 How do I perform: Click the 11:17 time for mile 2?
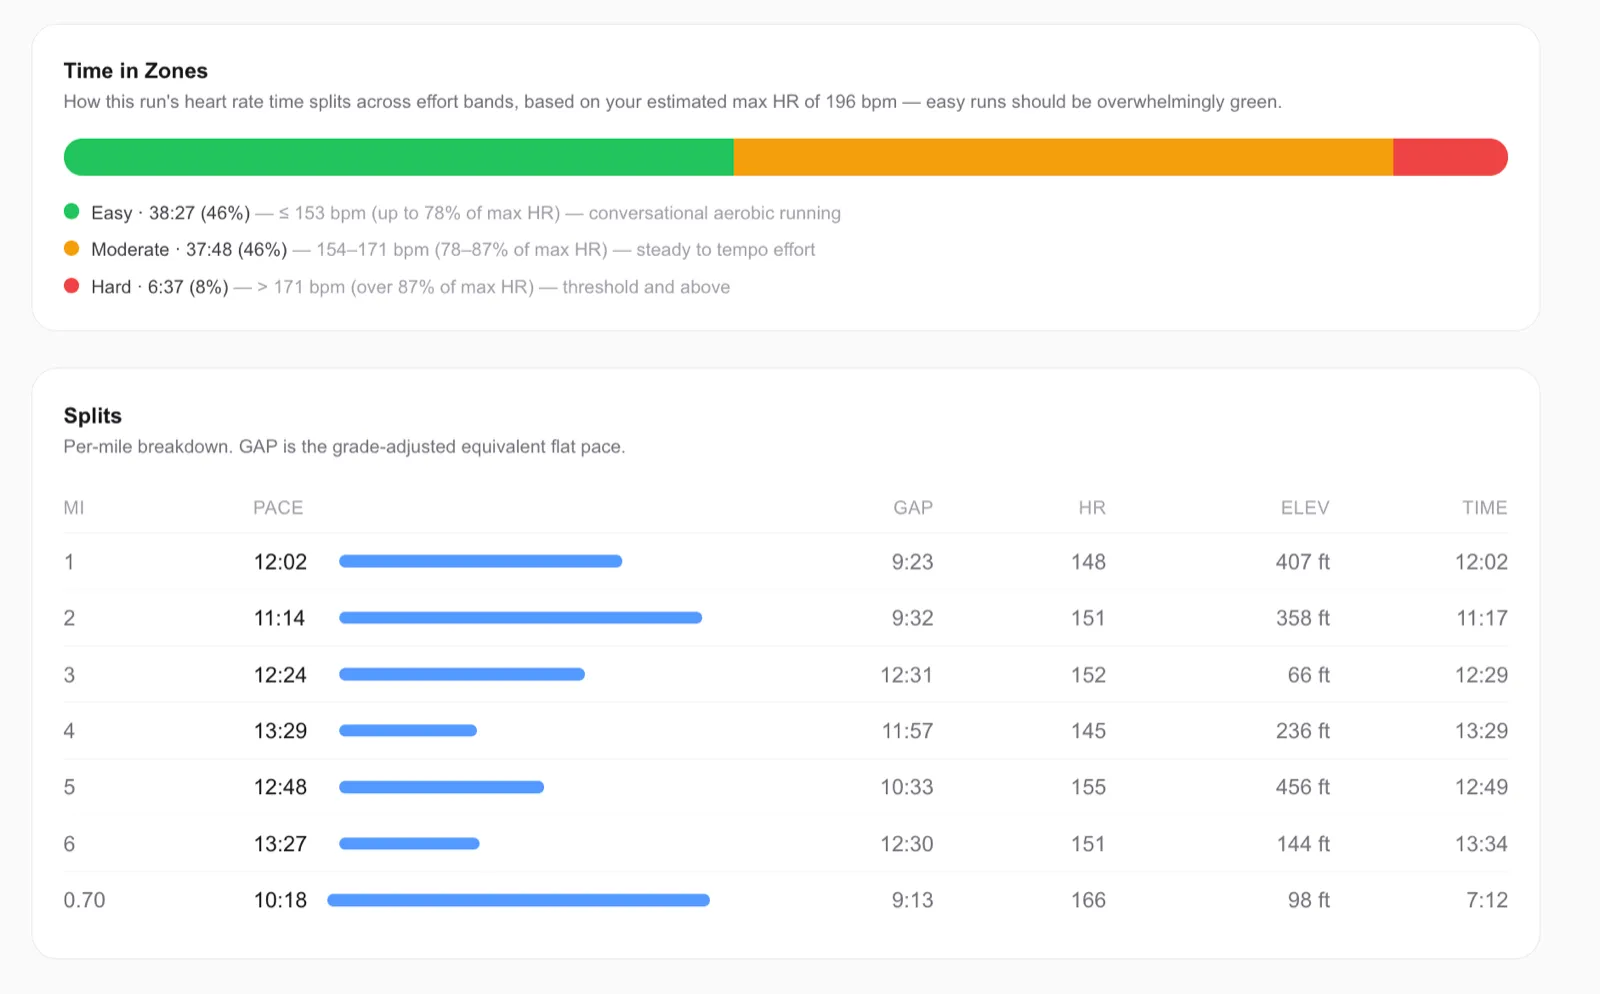click(1482, 618)
